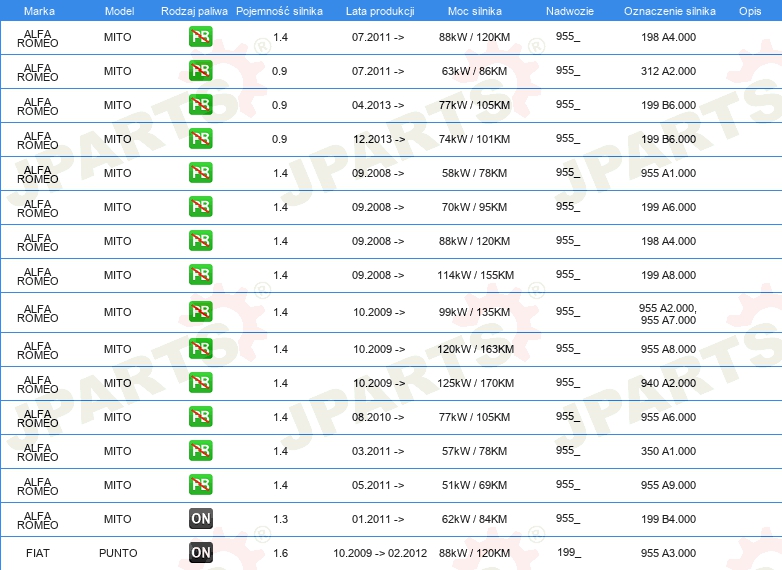The image size is (782, 570).
Task: Click the petrol fuel icon in the 74kW / 101KM row
Action: (x=200, y=139)
